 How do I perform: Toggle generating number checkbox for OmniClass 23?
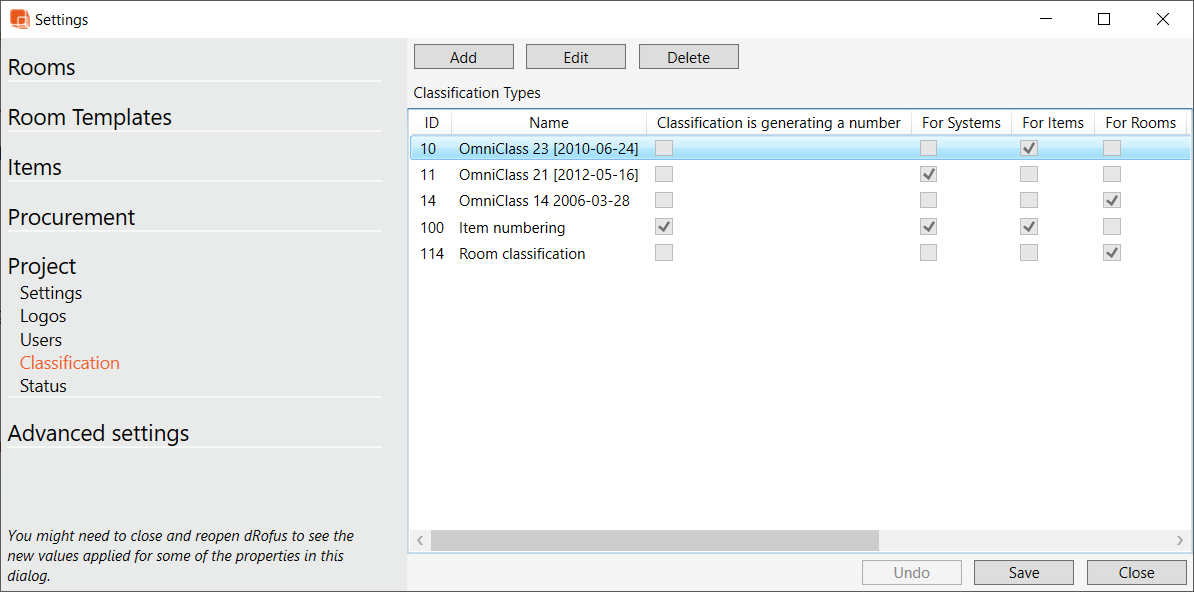(x=664, y=148)
